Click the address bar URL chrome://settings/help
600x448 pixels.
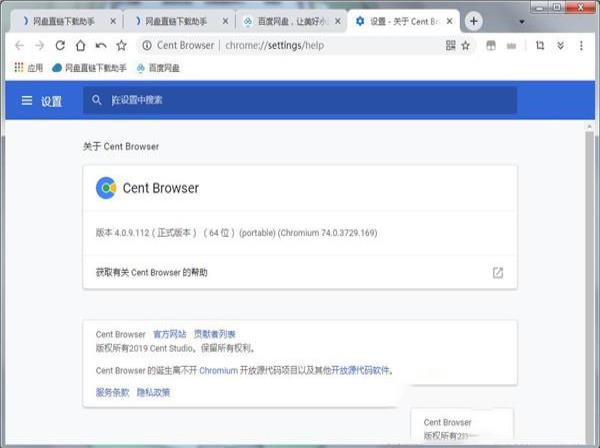(274, 46)
